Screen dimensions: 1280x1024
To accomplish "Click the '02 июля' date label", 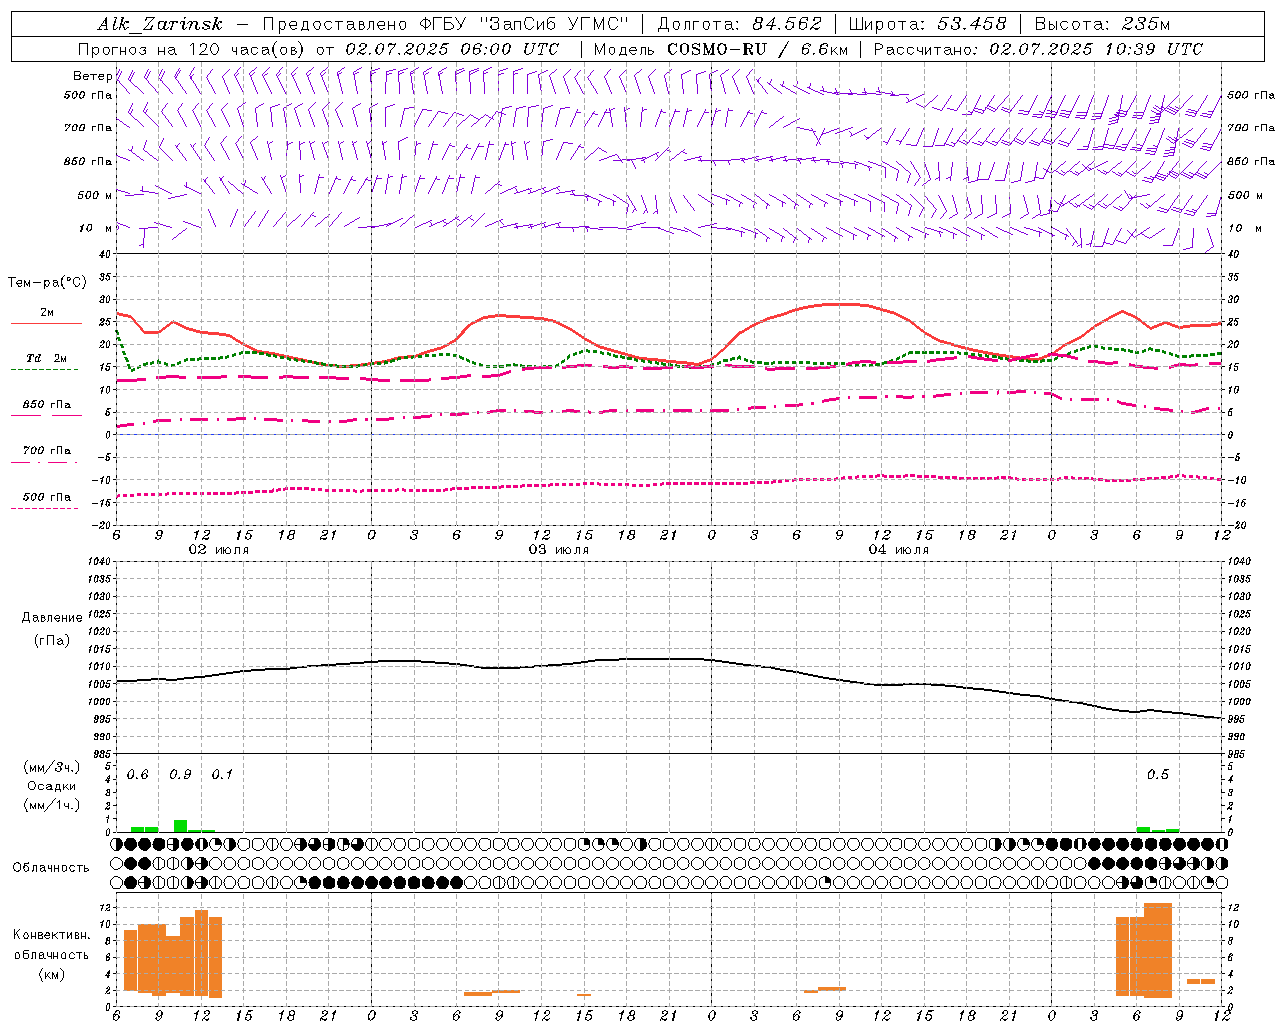I will 219,550.
